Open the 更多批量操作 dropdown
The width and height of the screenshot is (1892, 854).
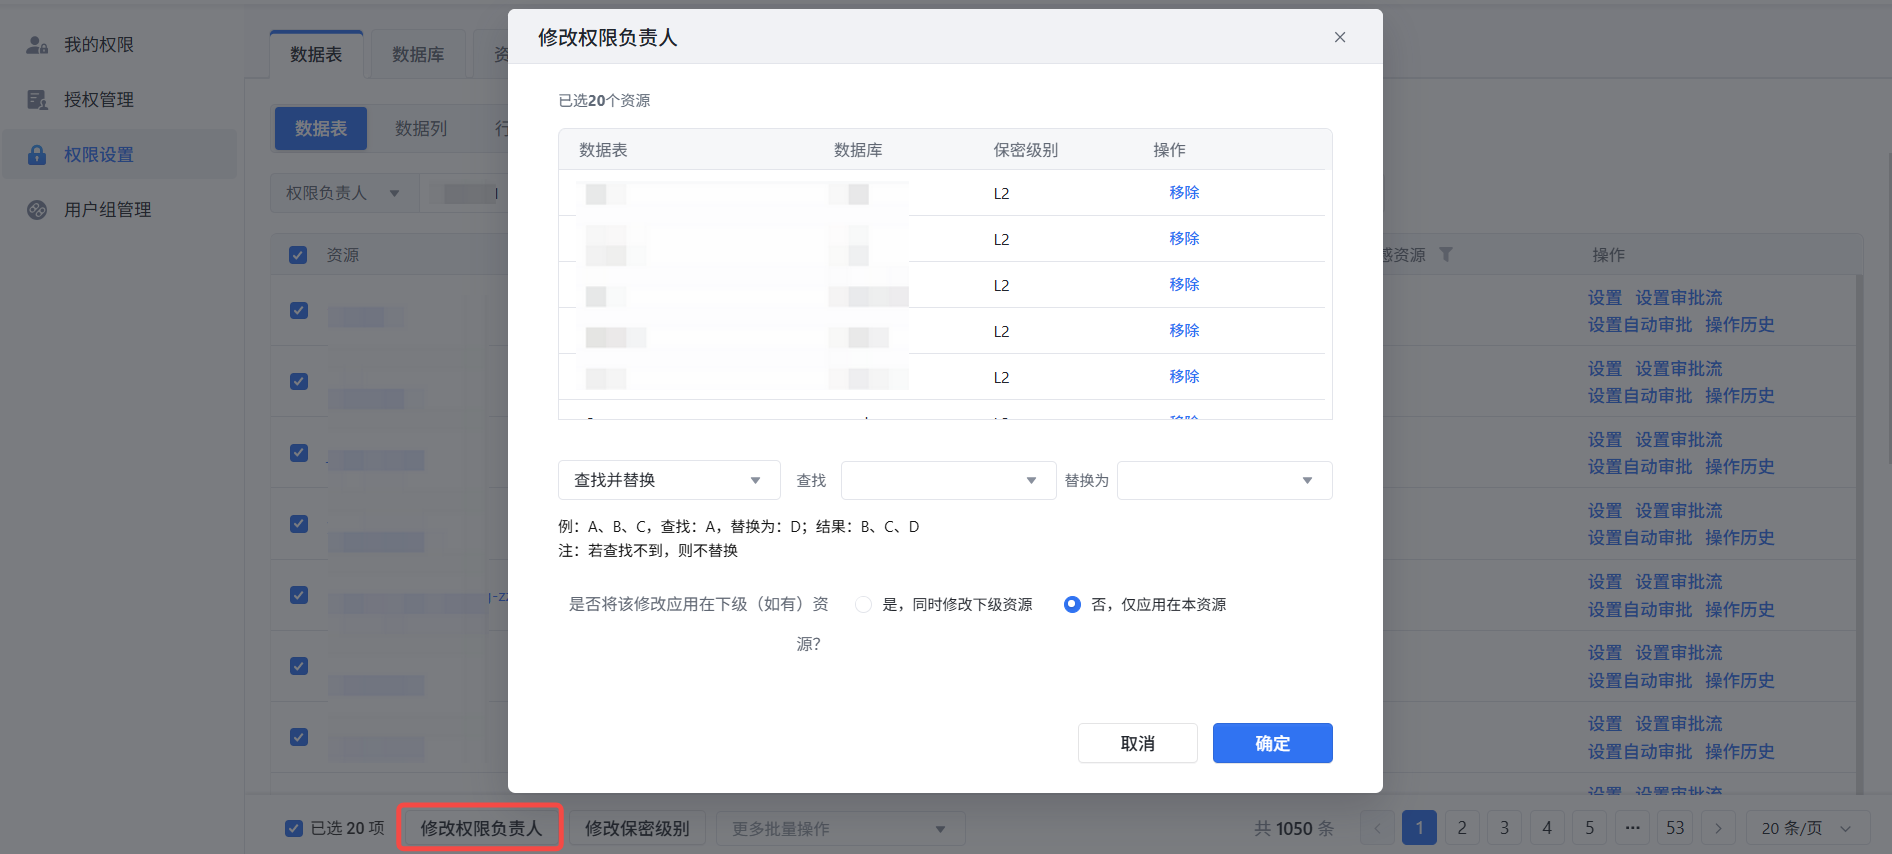840,828
